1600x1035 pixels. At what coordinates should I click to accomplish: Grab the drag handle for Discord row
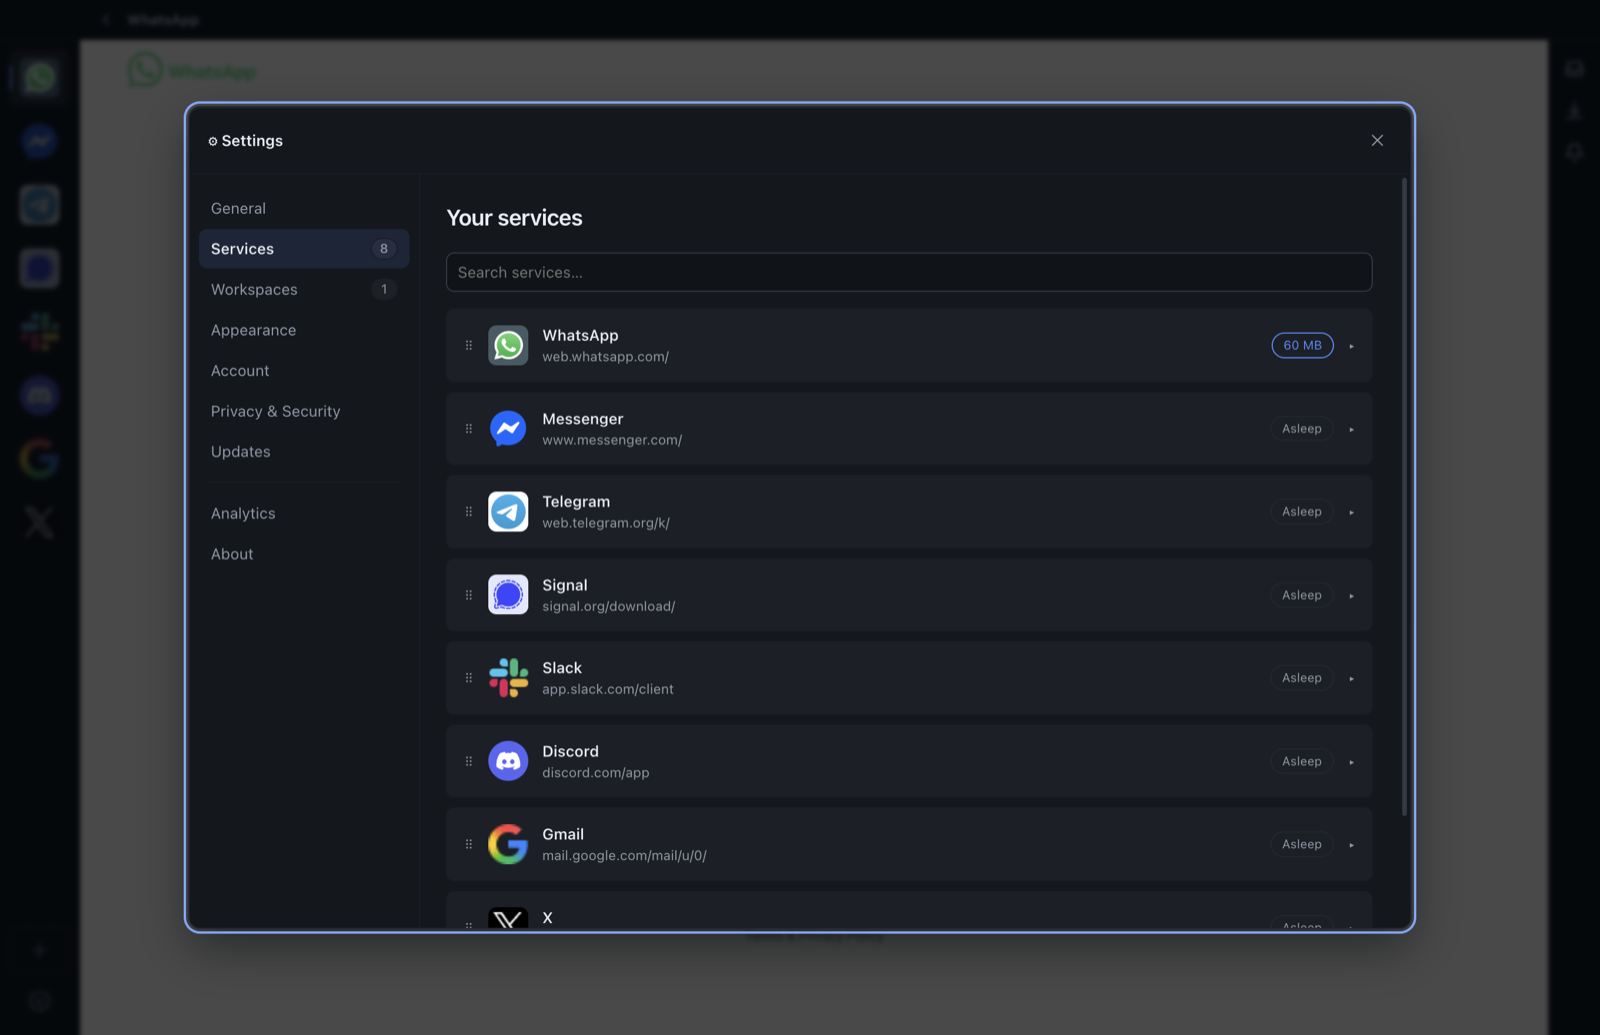[469, 761]
